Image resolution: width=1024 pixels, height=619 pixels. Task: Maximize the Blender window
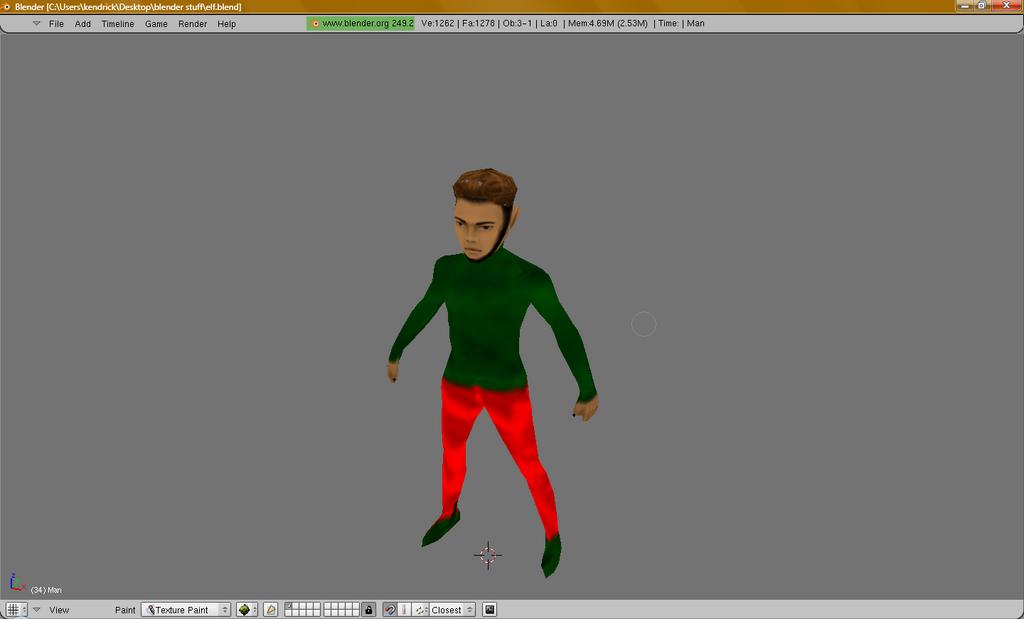(982, 5)
